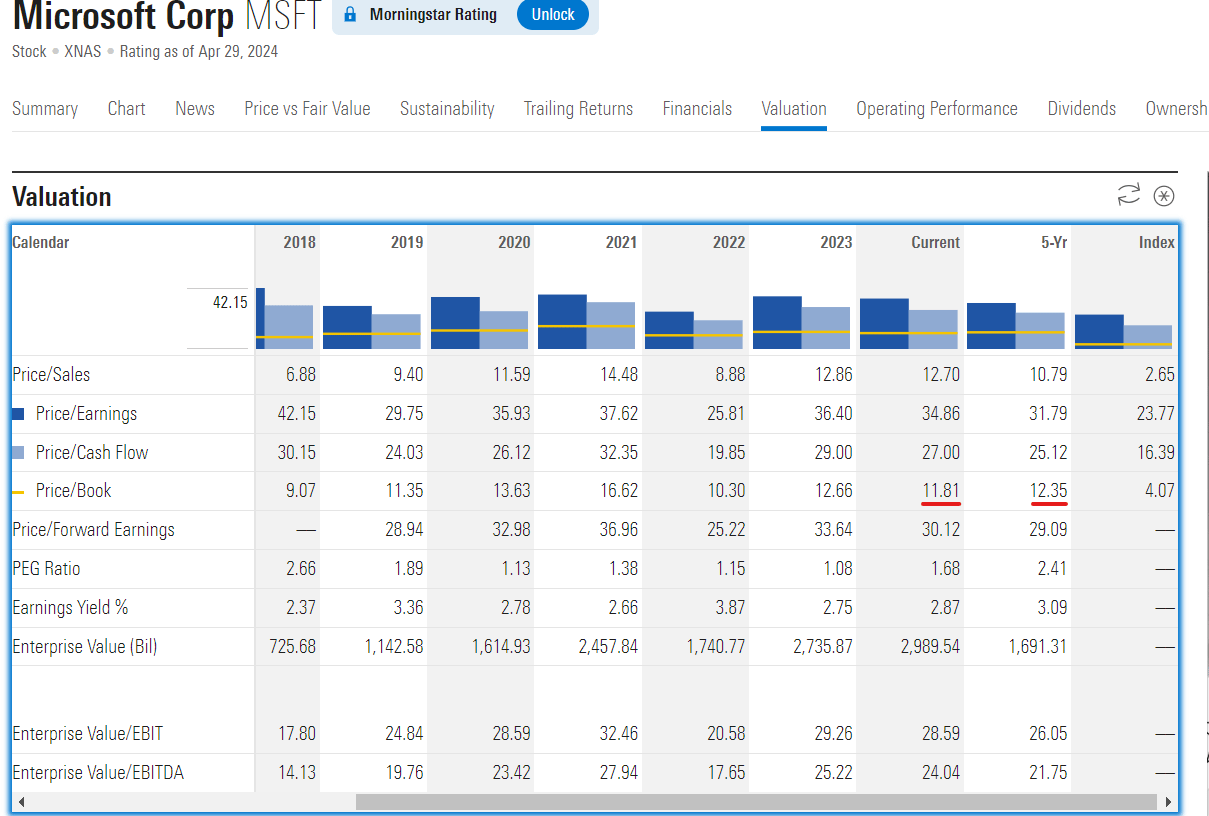This screenshot has width=1209, height=816.
Task: Click the Unlock button
Action: (x=553, y=15)
